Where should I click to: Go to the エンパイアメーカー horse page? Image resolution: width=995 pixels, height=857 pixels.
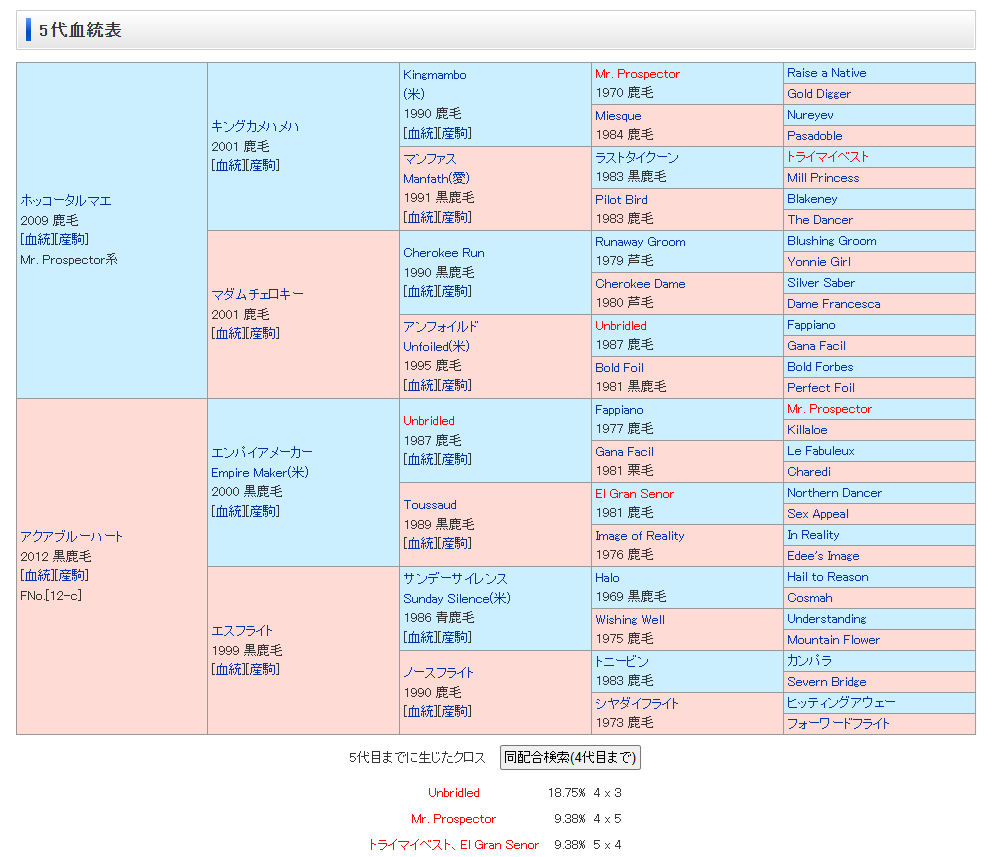[x=261, y=452]
